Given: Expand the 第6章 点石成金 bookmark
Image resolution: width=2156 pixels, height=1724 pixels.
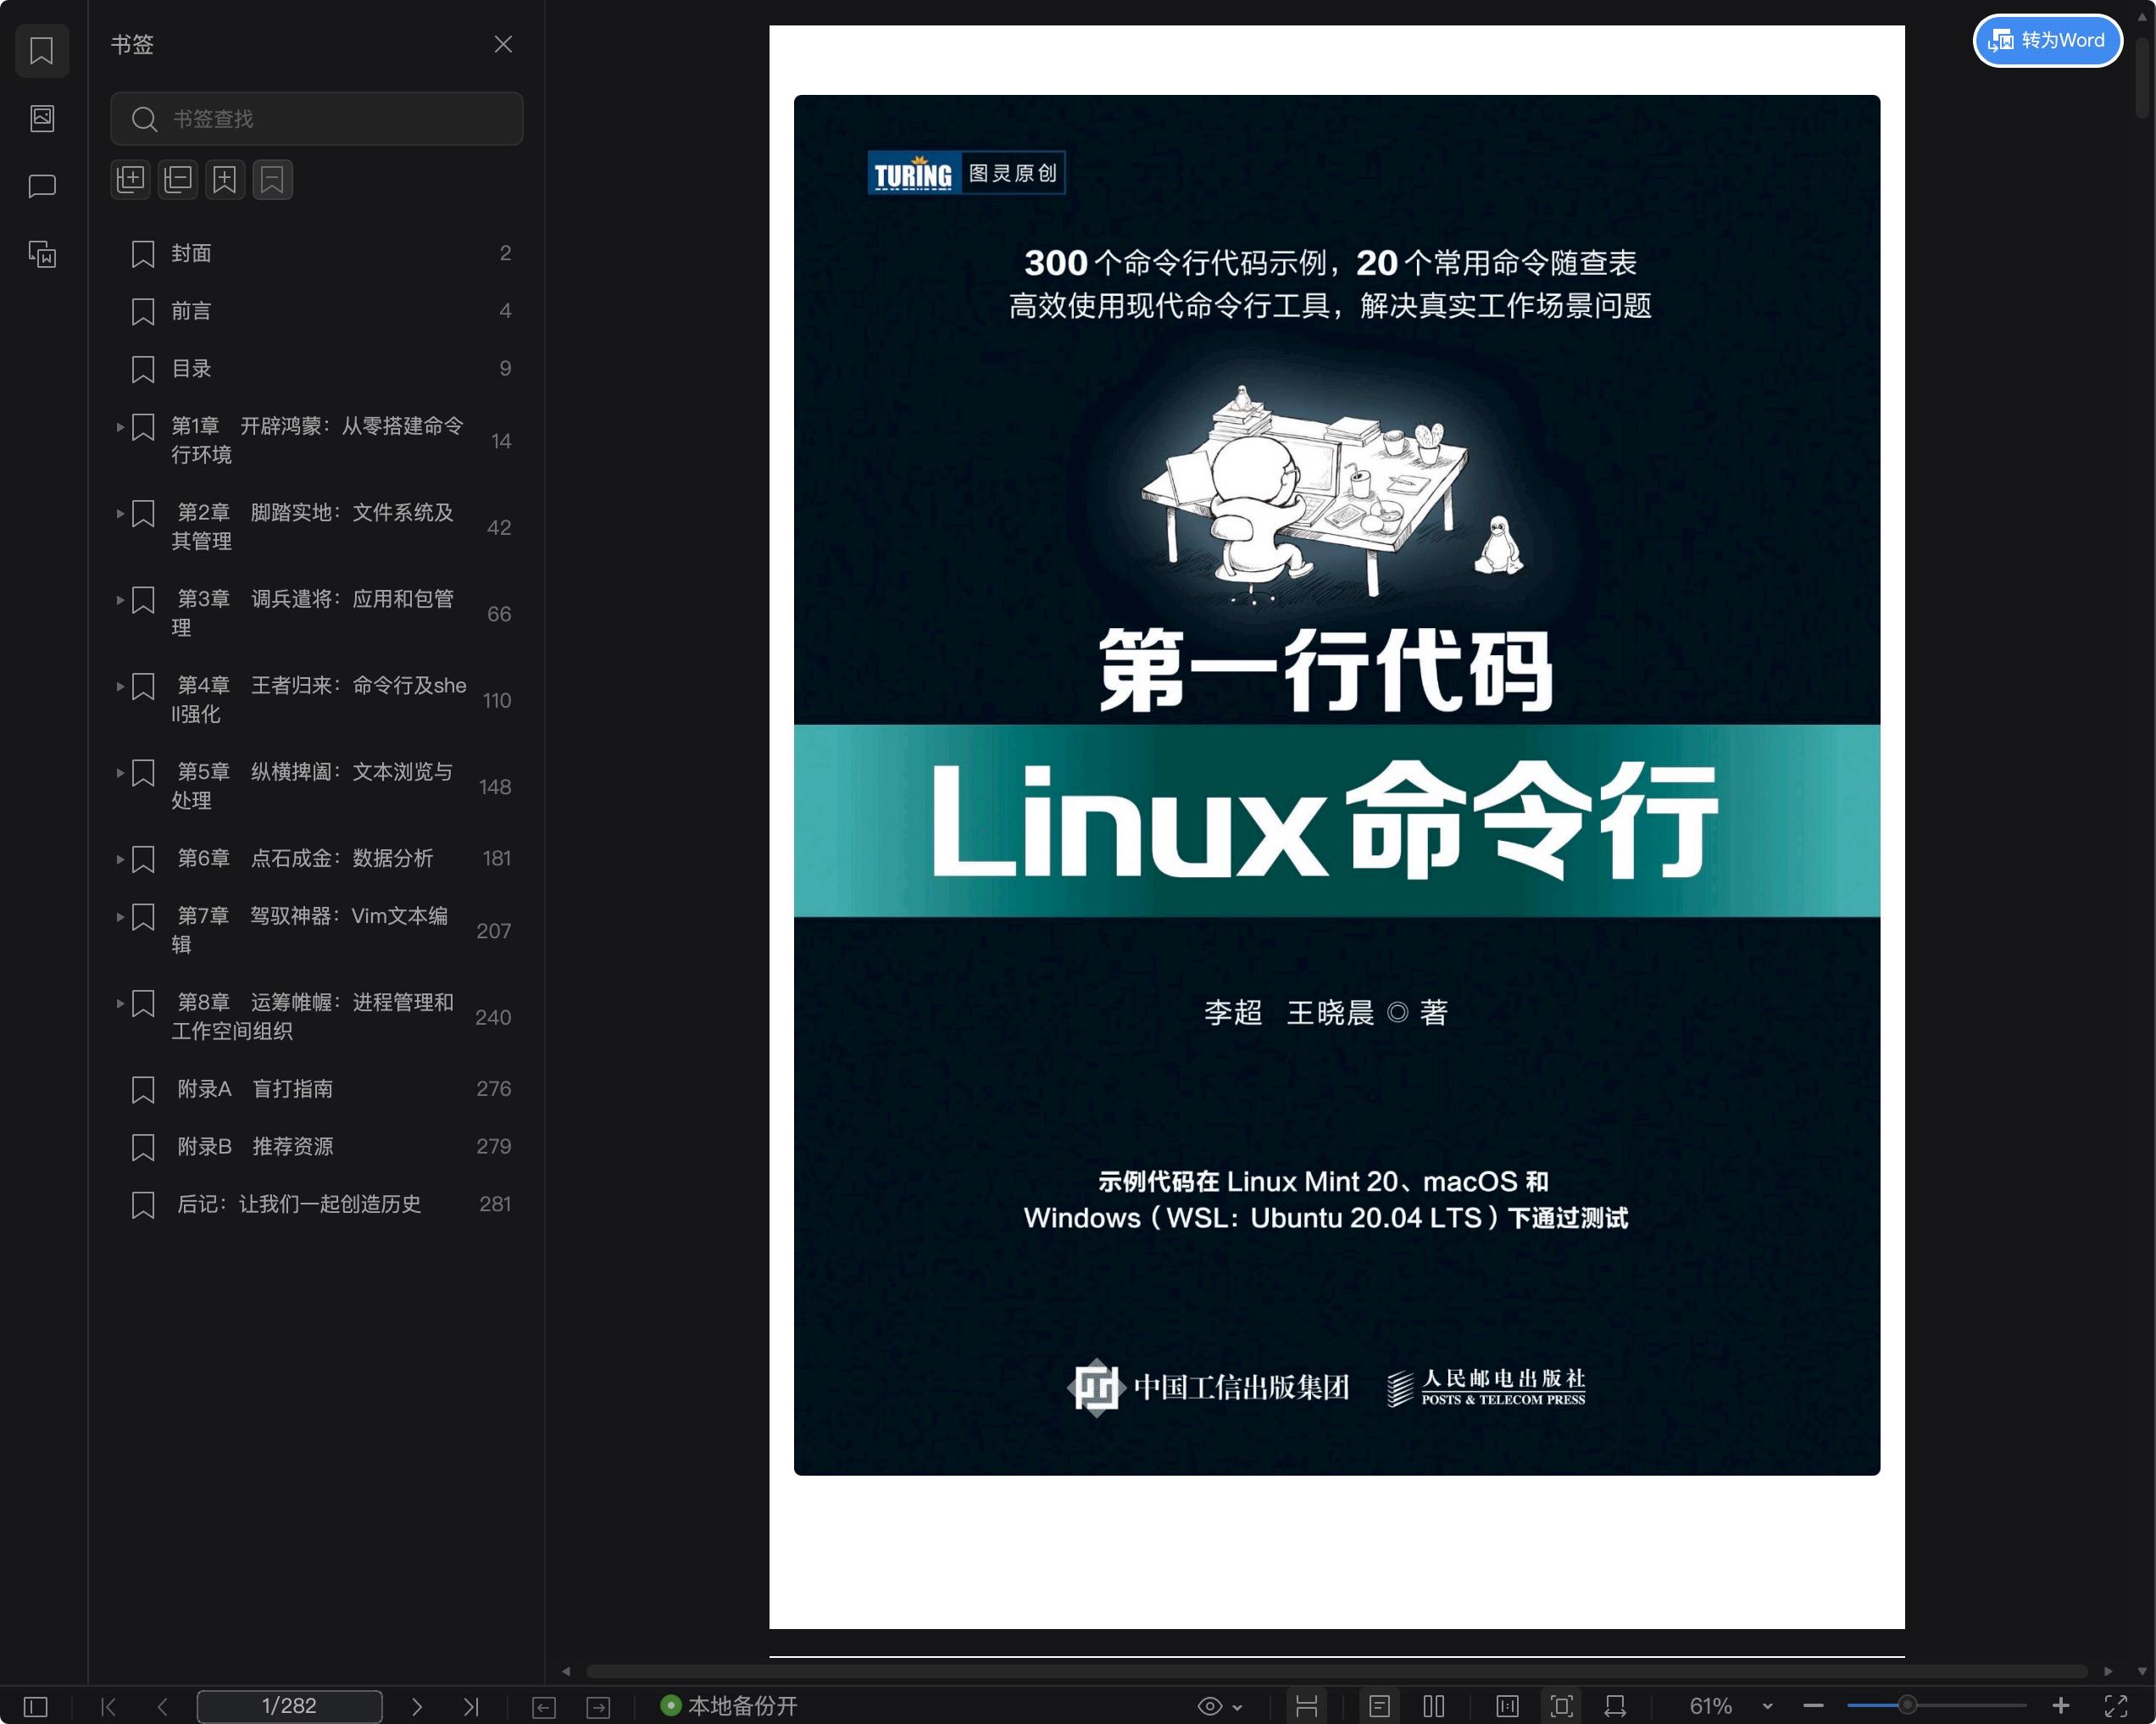Looking at the screenshot, I should [x=120, y=859].
